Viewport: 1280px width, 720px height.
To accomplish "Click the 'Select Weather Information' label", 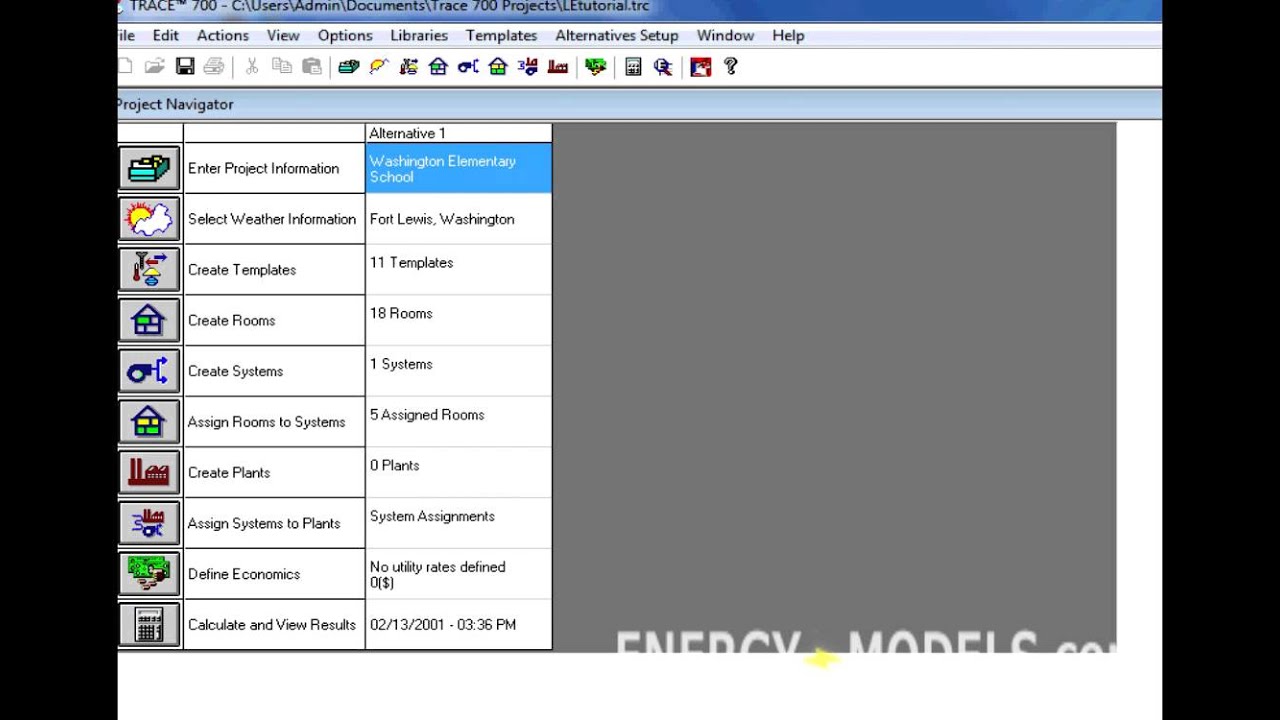I will click(272, 219).
